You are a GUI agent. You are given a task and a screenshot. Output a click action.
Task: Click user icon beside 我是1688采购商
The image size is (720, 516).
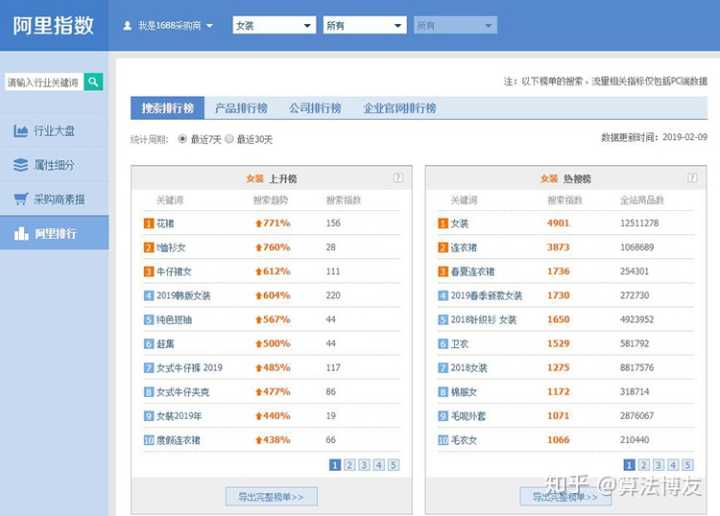[x=127, y=26]
